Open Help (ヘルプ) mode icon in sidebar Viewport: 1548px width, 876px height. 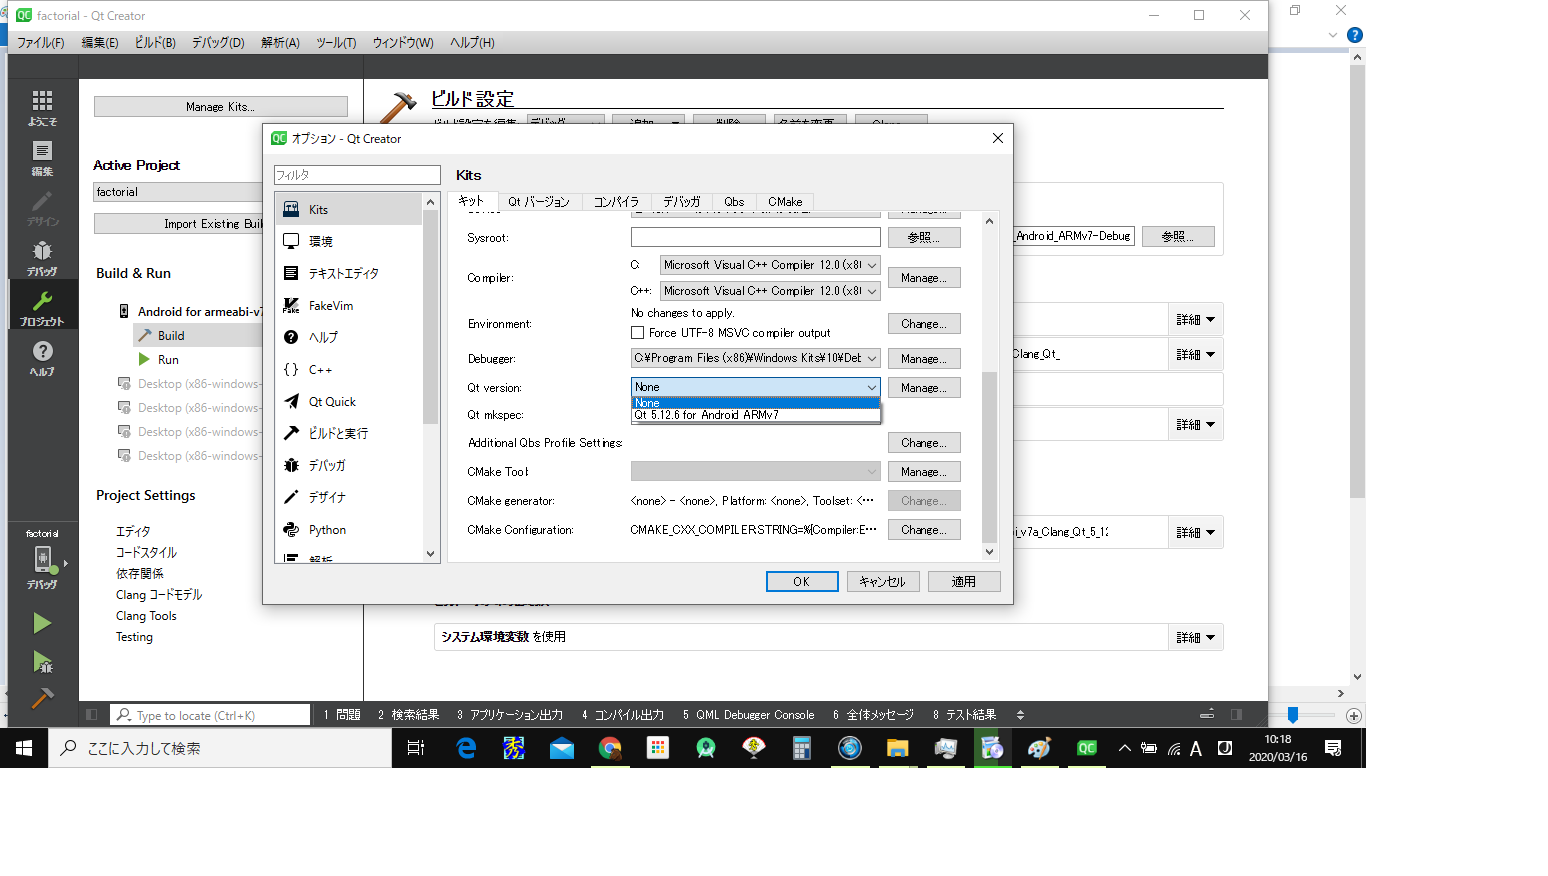pos(42,357)
